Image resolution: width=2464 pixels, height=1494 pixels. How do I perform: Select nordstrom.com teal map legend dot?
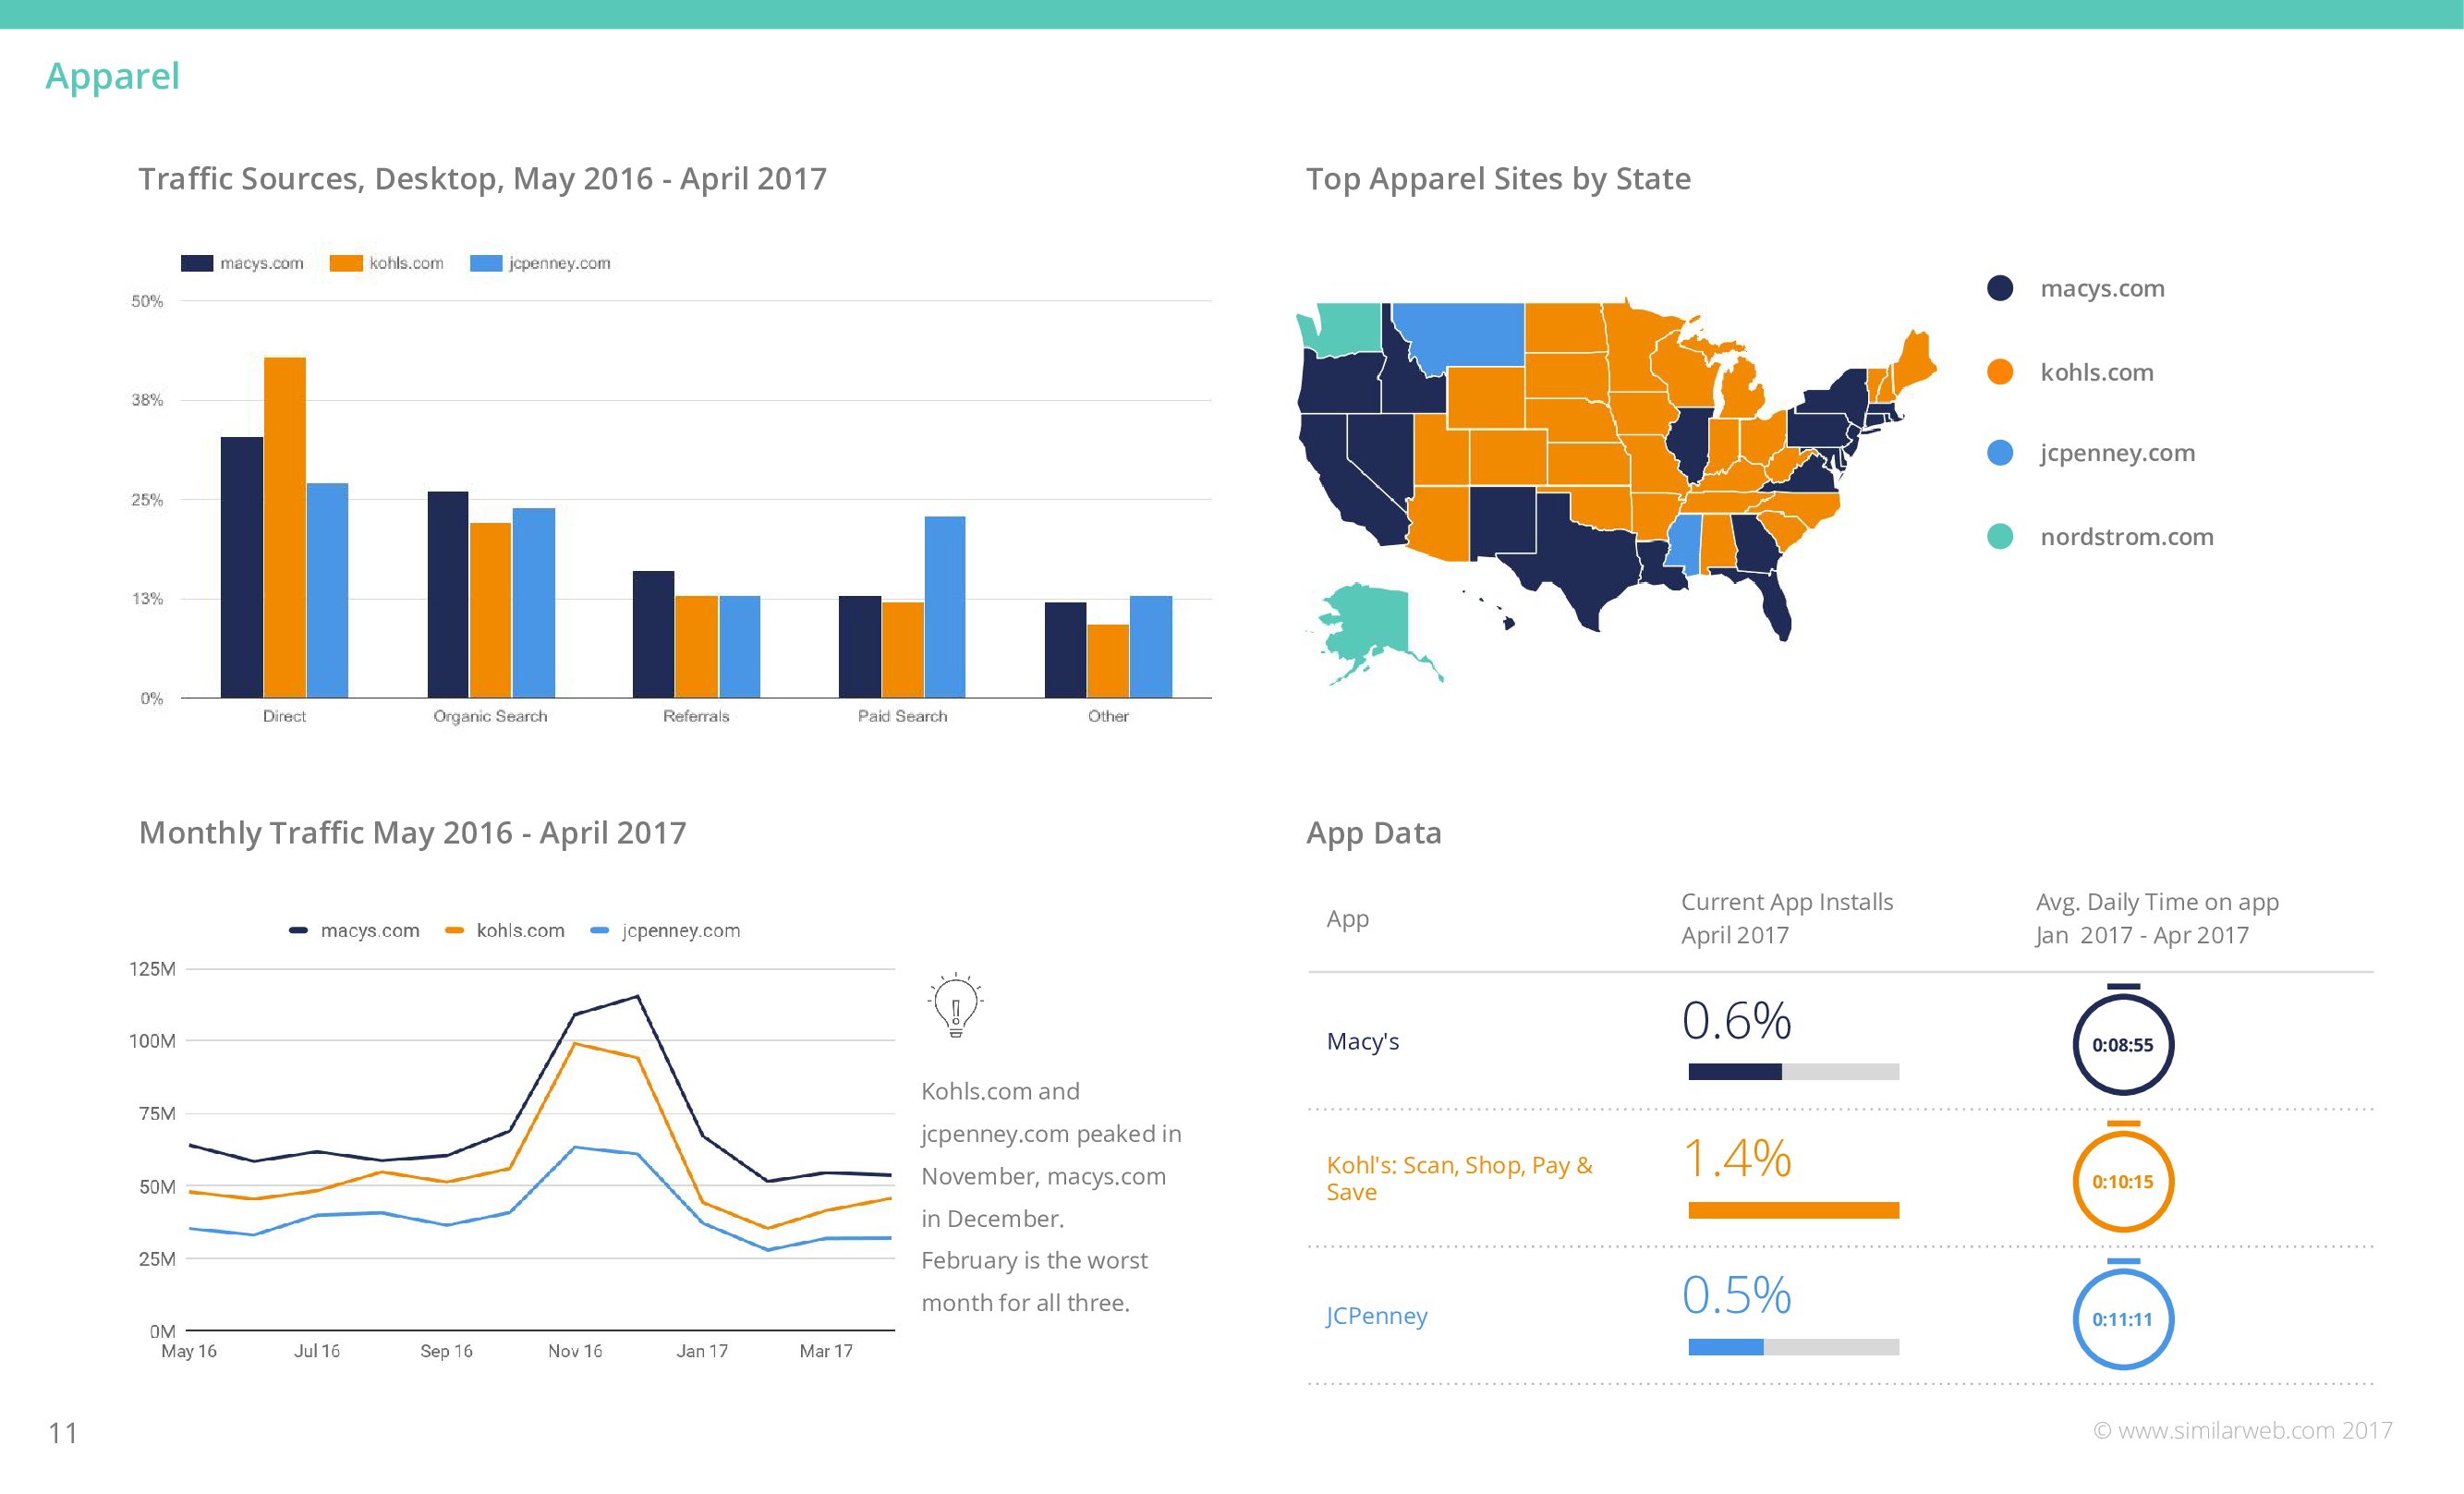[x=2000, y=536]
